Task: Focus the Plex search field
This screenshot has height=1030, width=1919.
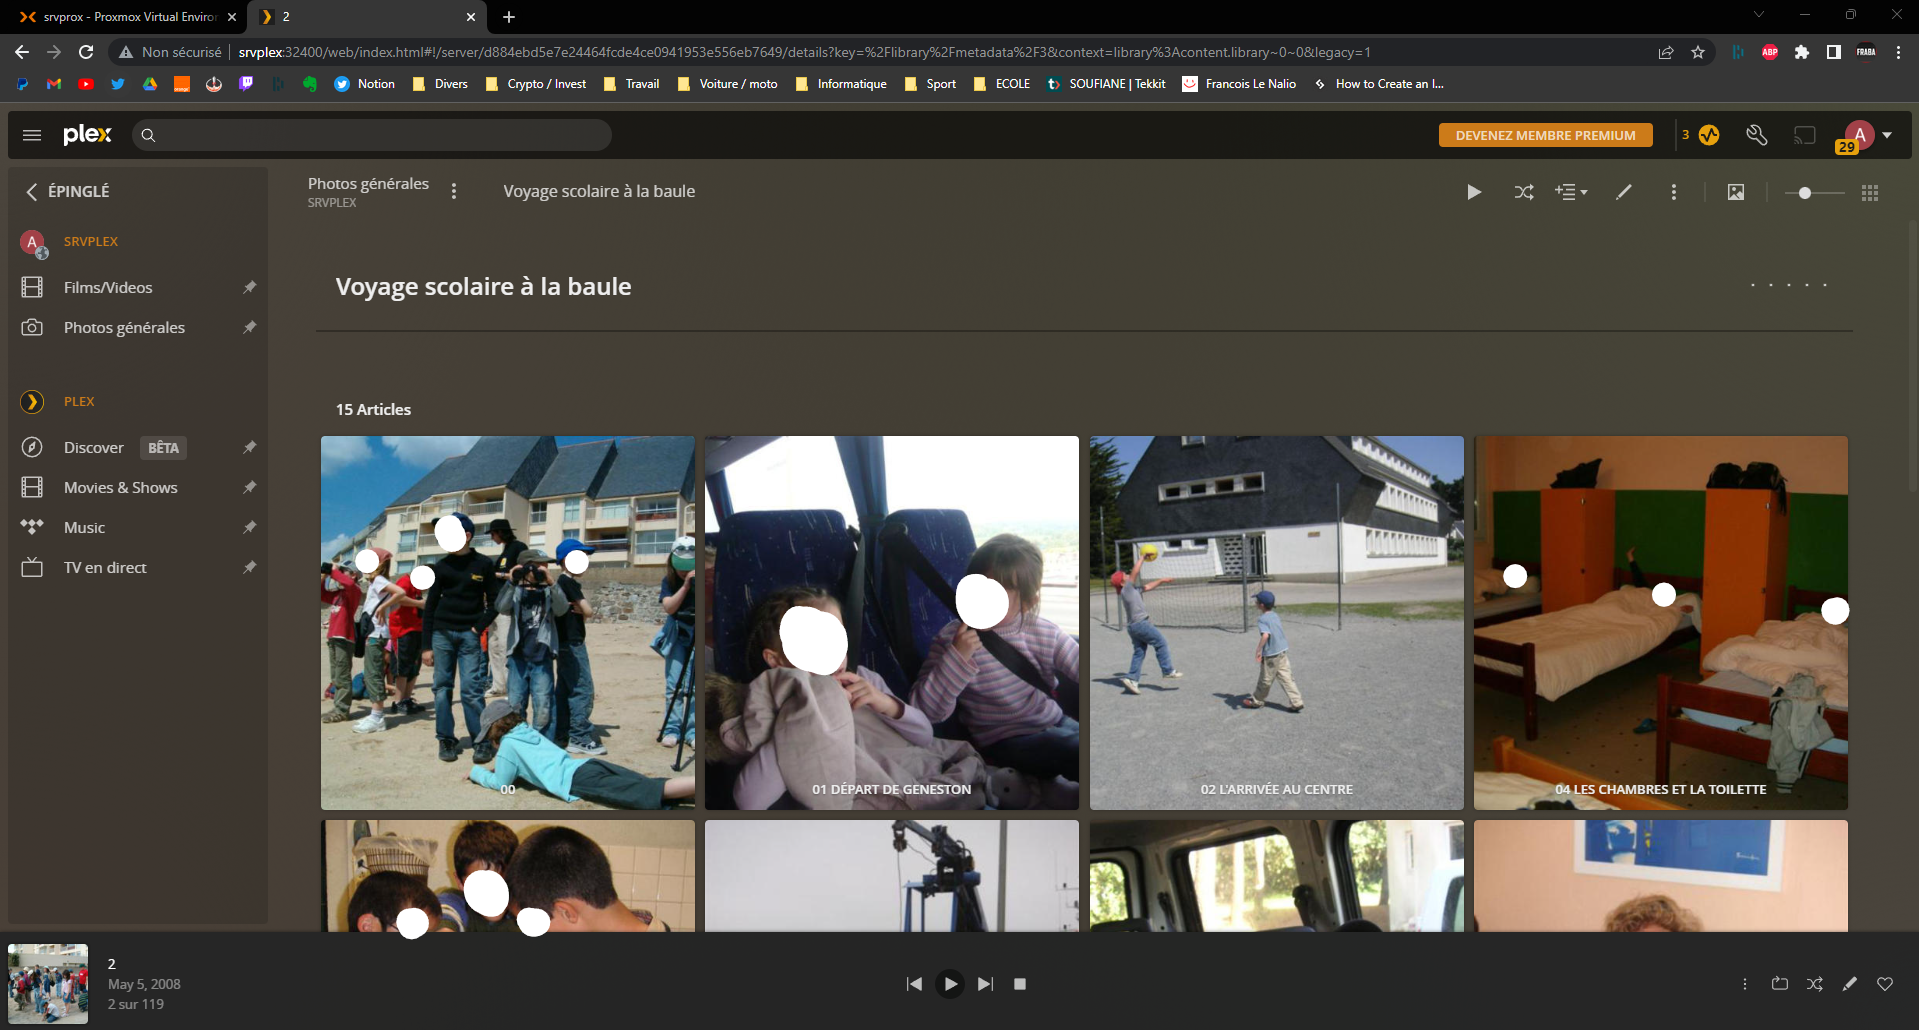Action: 372,135
